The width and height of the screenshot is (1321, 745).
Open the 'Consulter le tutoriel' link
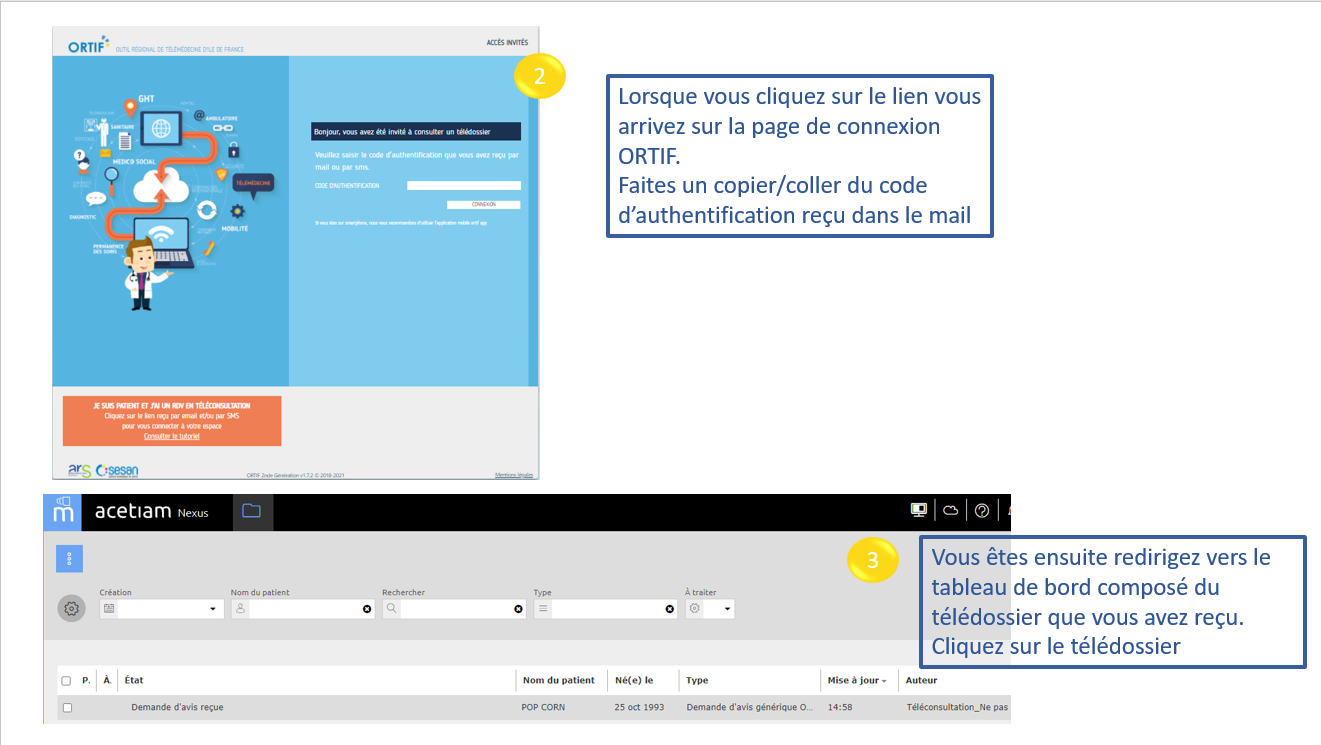point(172,437)
